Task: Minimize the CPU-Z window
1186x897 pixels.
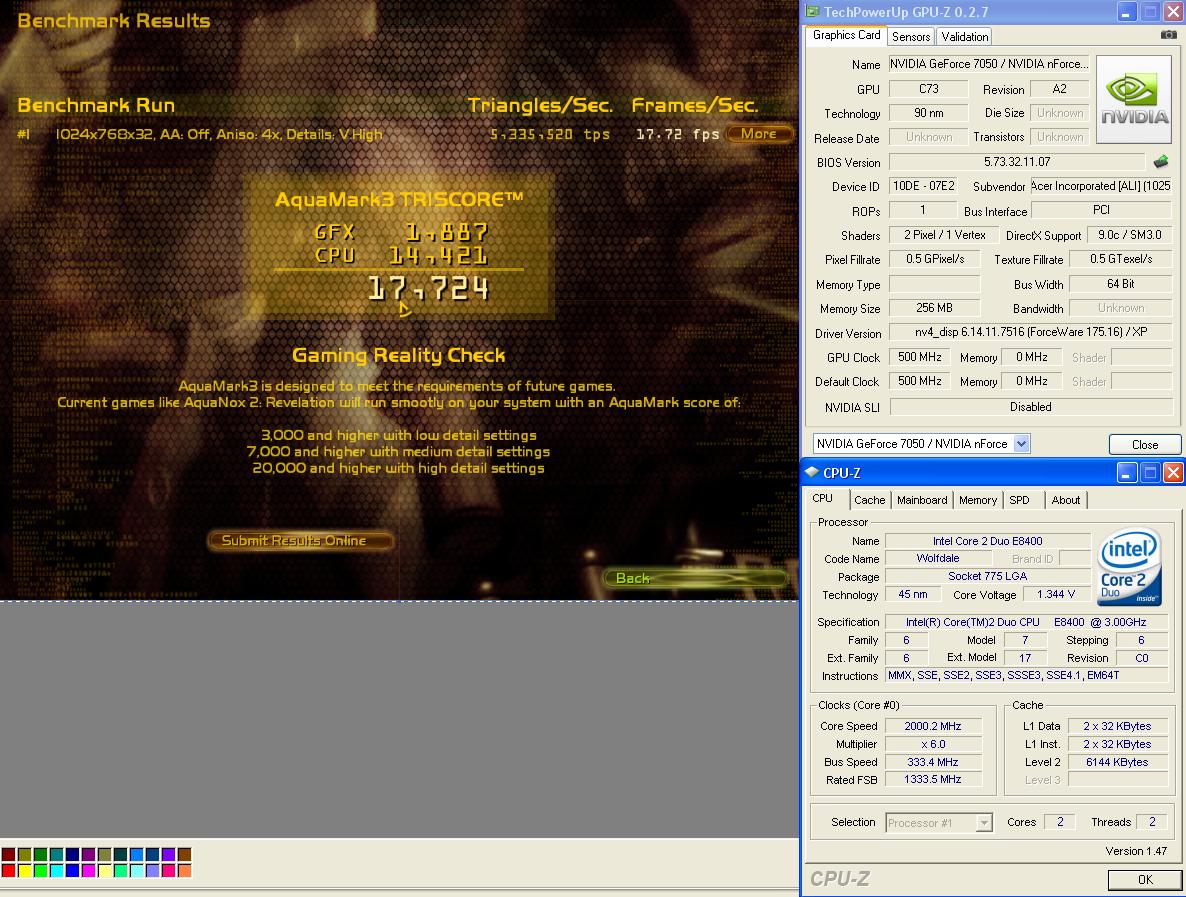Action: pos(1126,473)
